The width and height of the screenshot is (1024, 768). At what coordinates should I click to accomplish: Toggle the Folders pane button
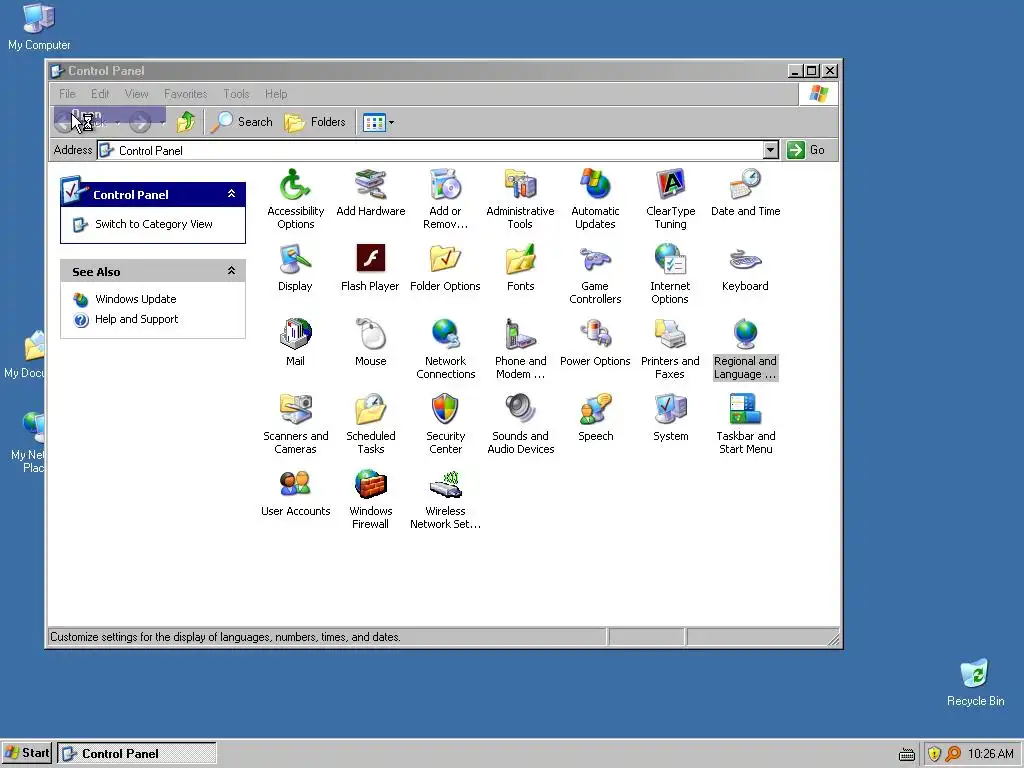click(315, 122)
